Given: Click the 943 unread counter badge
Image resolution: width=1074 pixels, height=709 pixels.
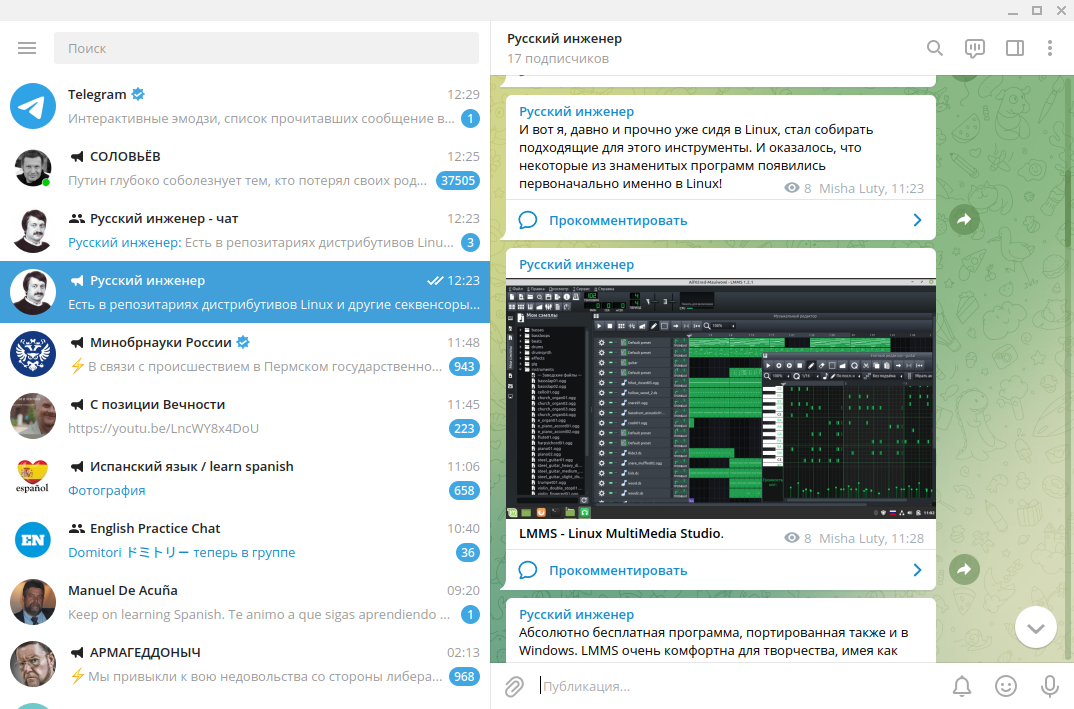Looking at the screenshot, I should tap(464, 366).
